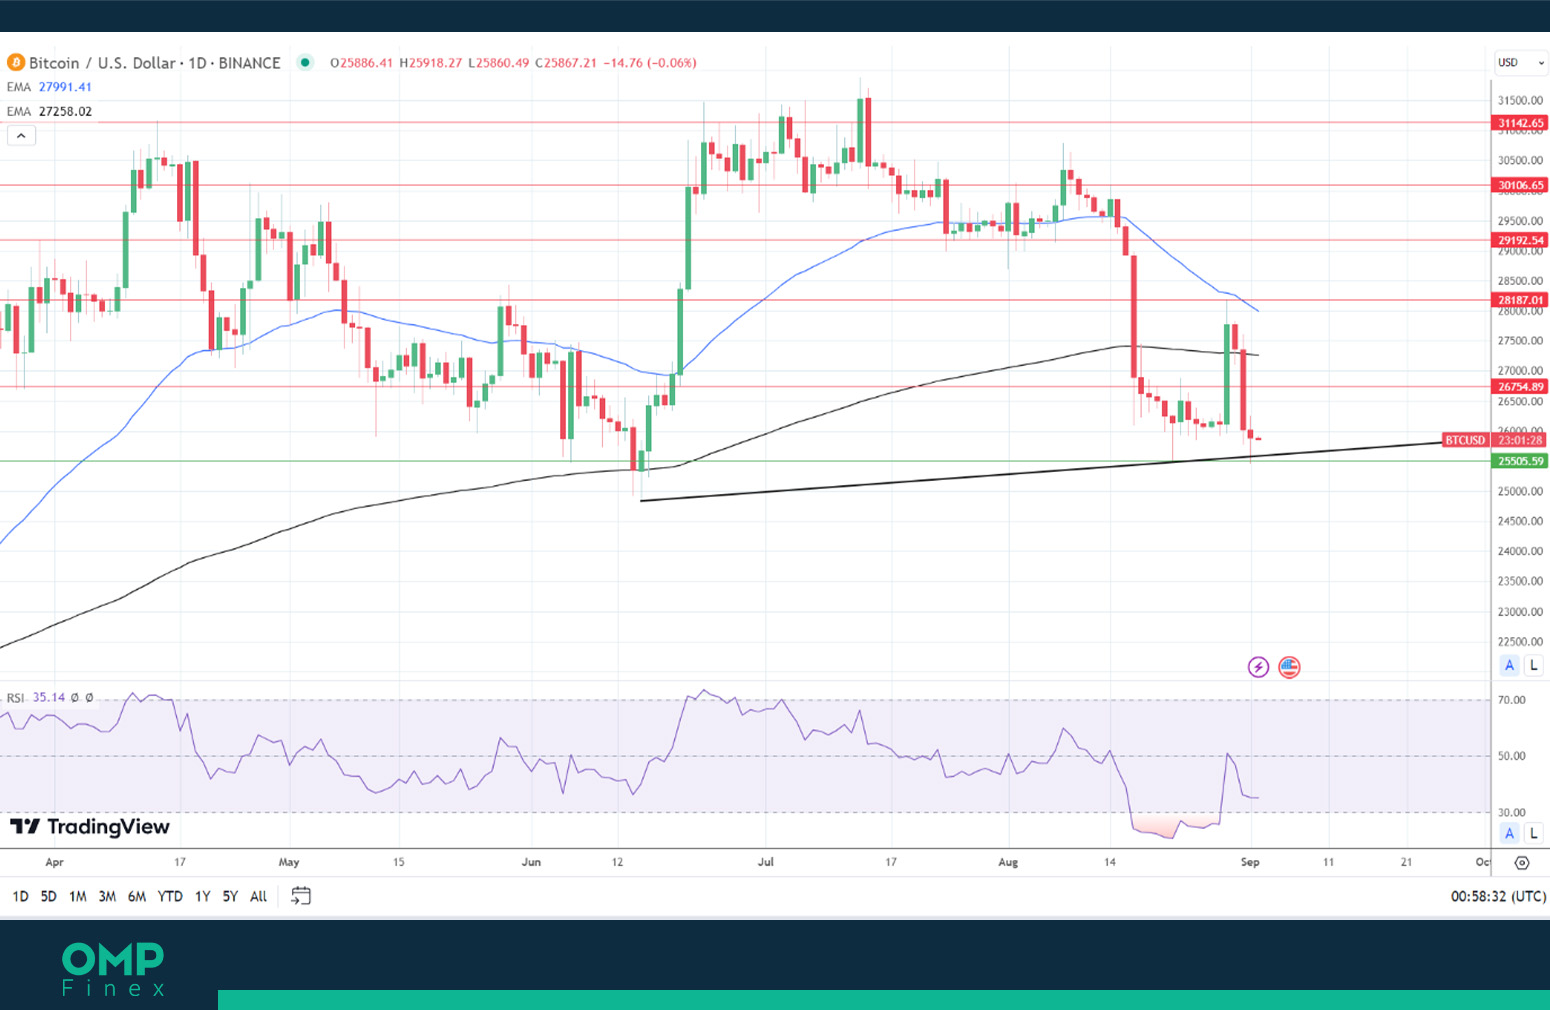
Task: Open the USD currency dropdown
Action: (1520, 62)
